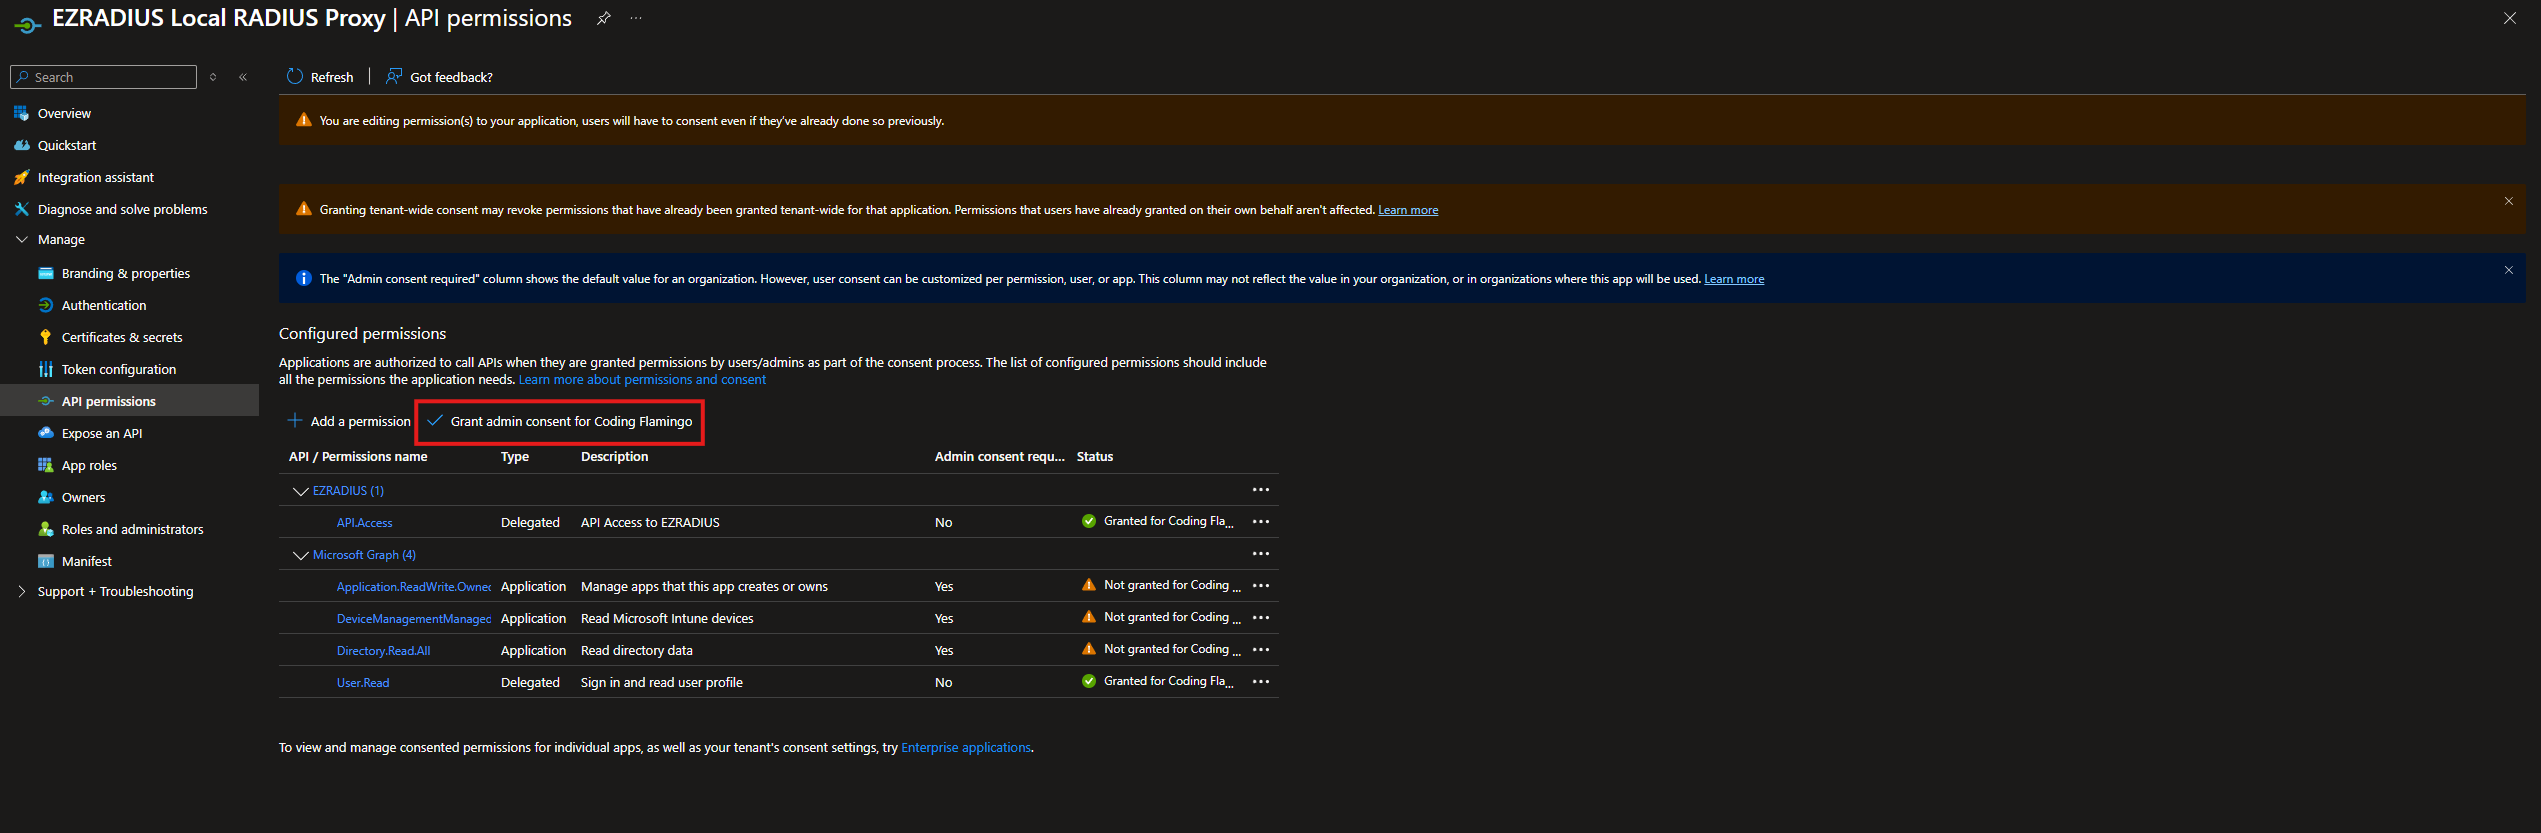This screenshot has width=2541, height=833.
Task: Open Diagnose and solve problems
Action: (x=122, y=209)
